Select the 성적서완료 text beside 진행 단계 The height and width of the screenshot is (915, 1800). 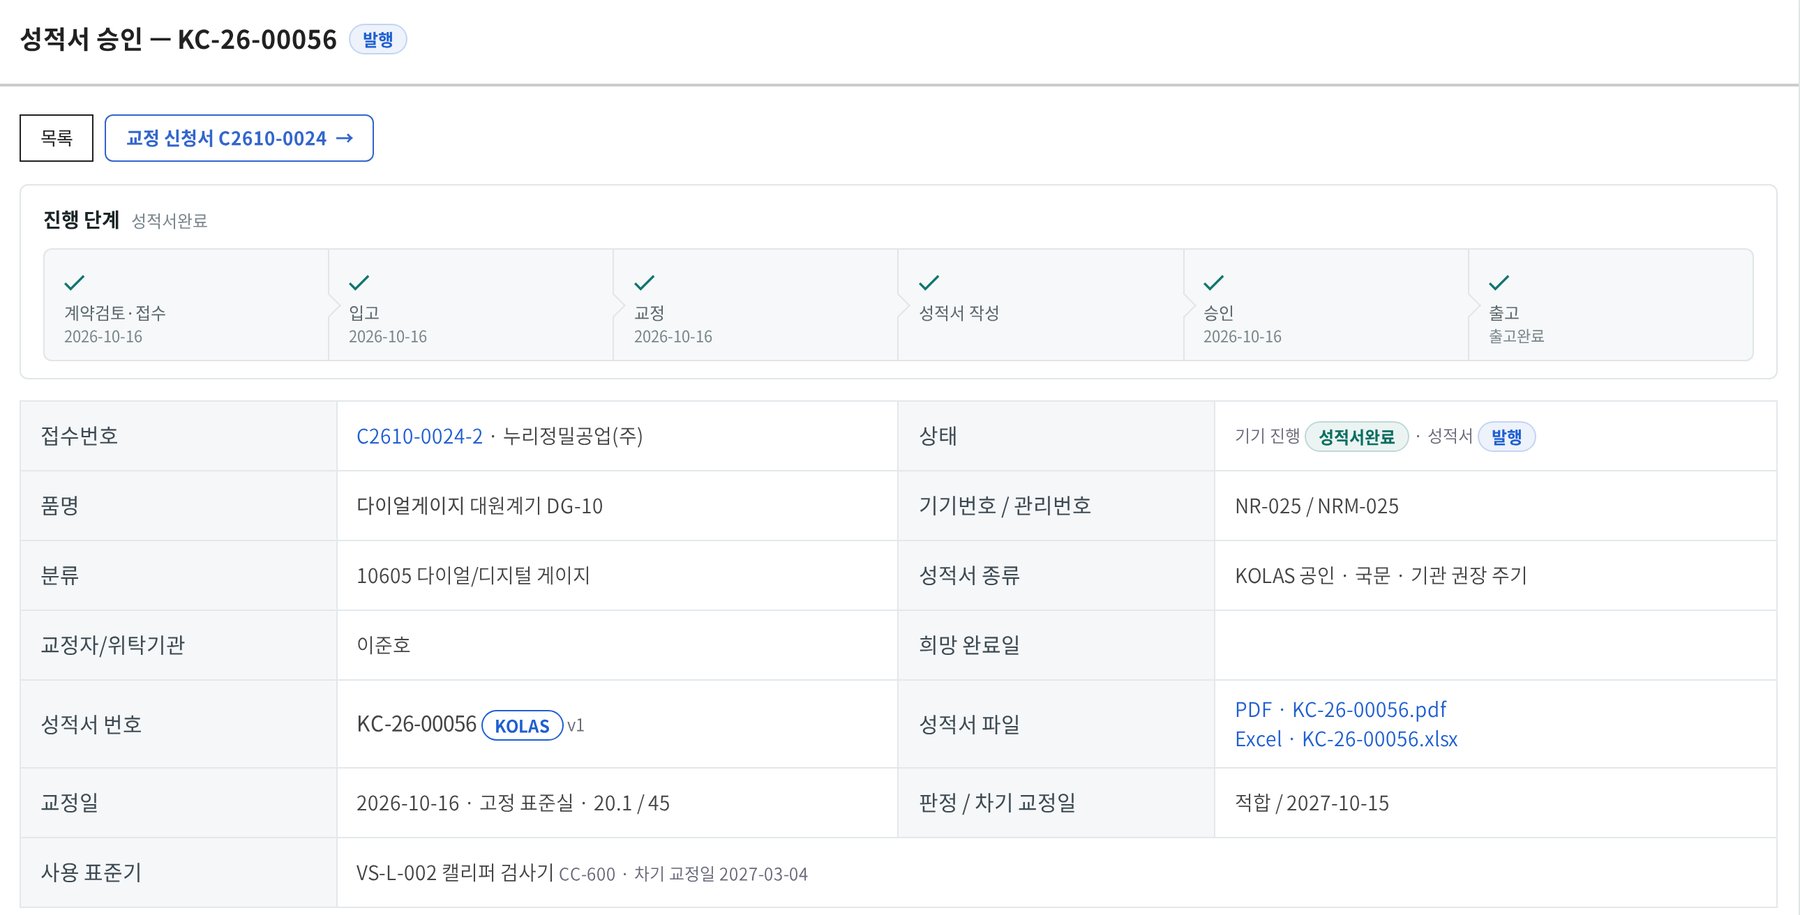[x=169, y=221]
